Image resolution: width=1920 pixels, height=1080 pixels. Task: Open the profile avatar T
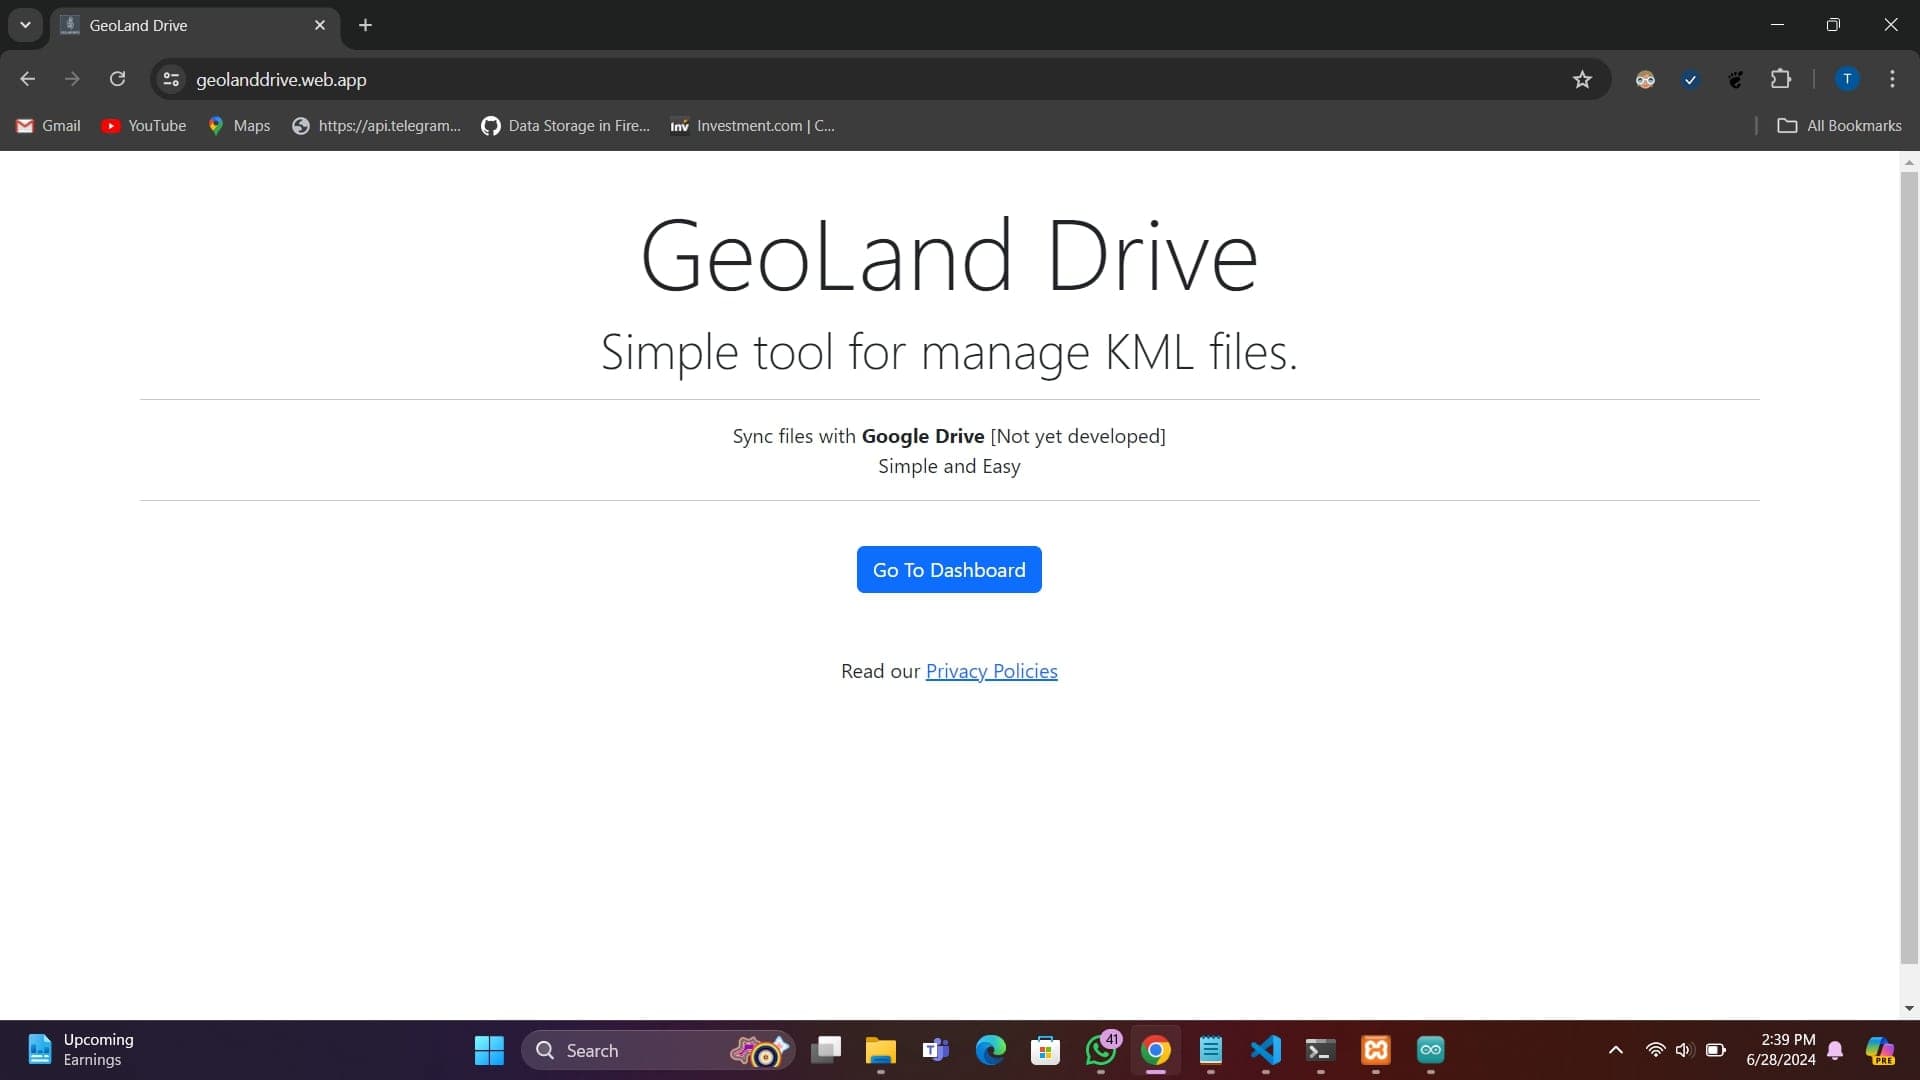click(1846, 79)
